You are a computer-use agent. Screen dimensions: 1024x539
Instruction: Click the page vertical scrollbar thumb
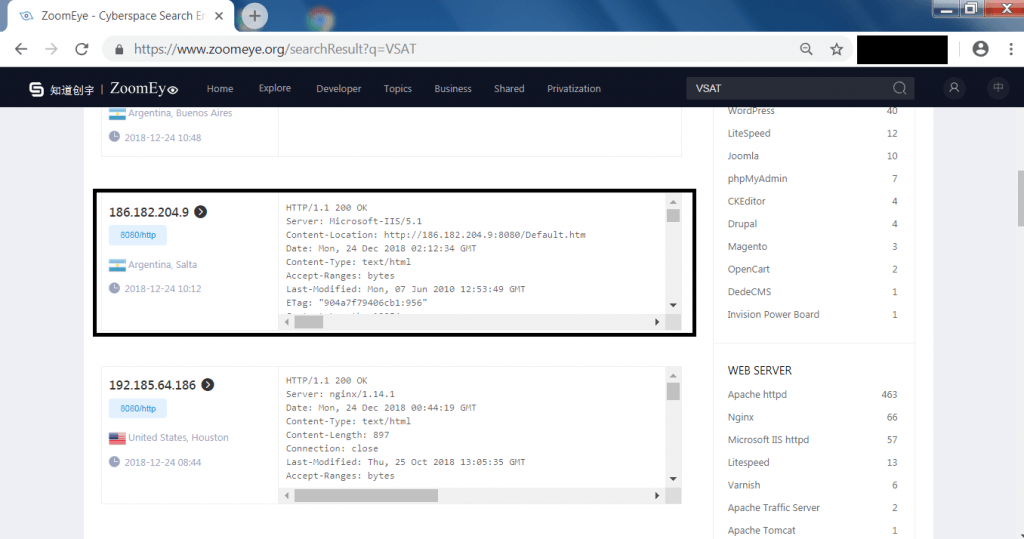pos(1019,198)
